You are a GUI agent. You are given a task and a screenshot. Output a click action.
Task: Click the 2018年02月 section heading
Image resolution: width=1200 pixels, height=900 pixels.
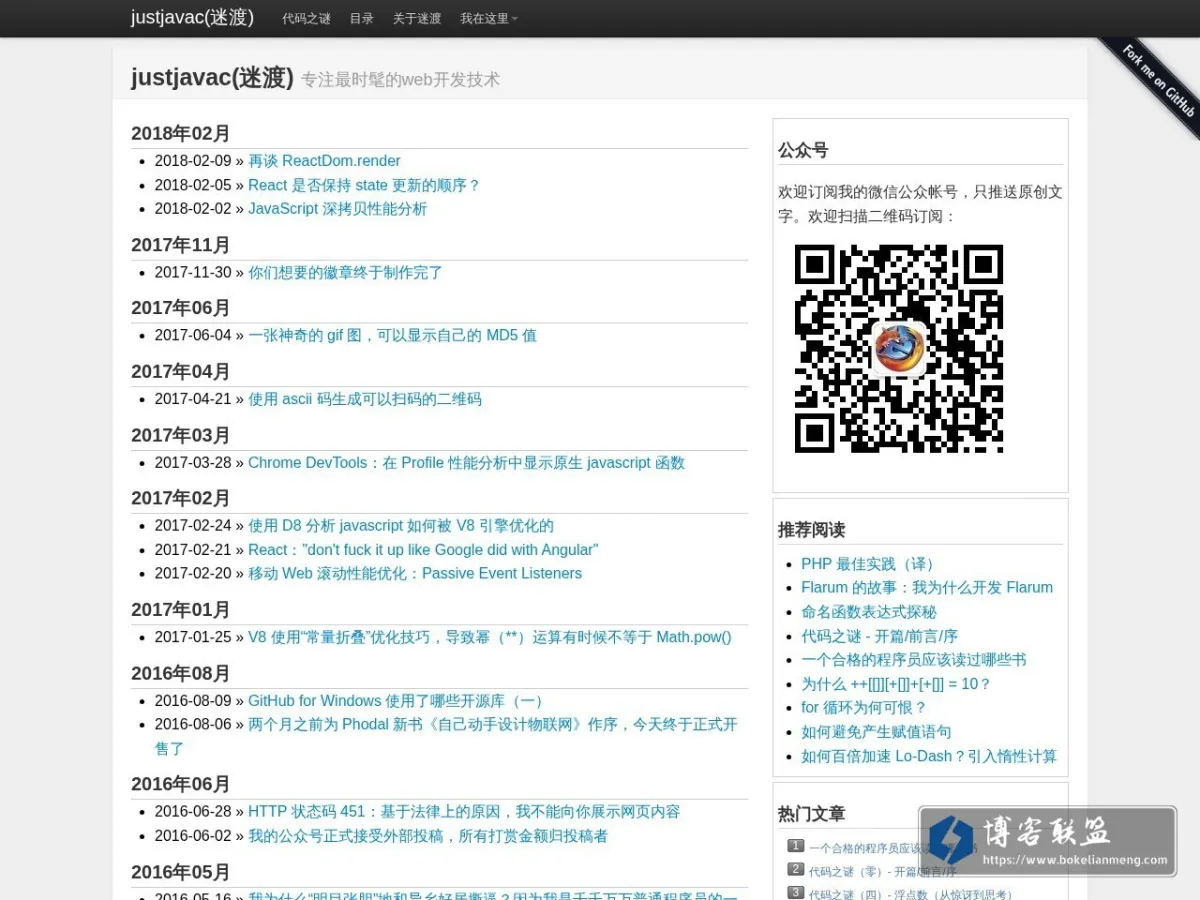point(181,134)
